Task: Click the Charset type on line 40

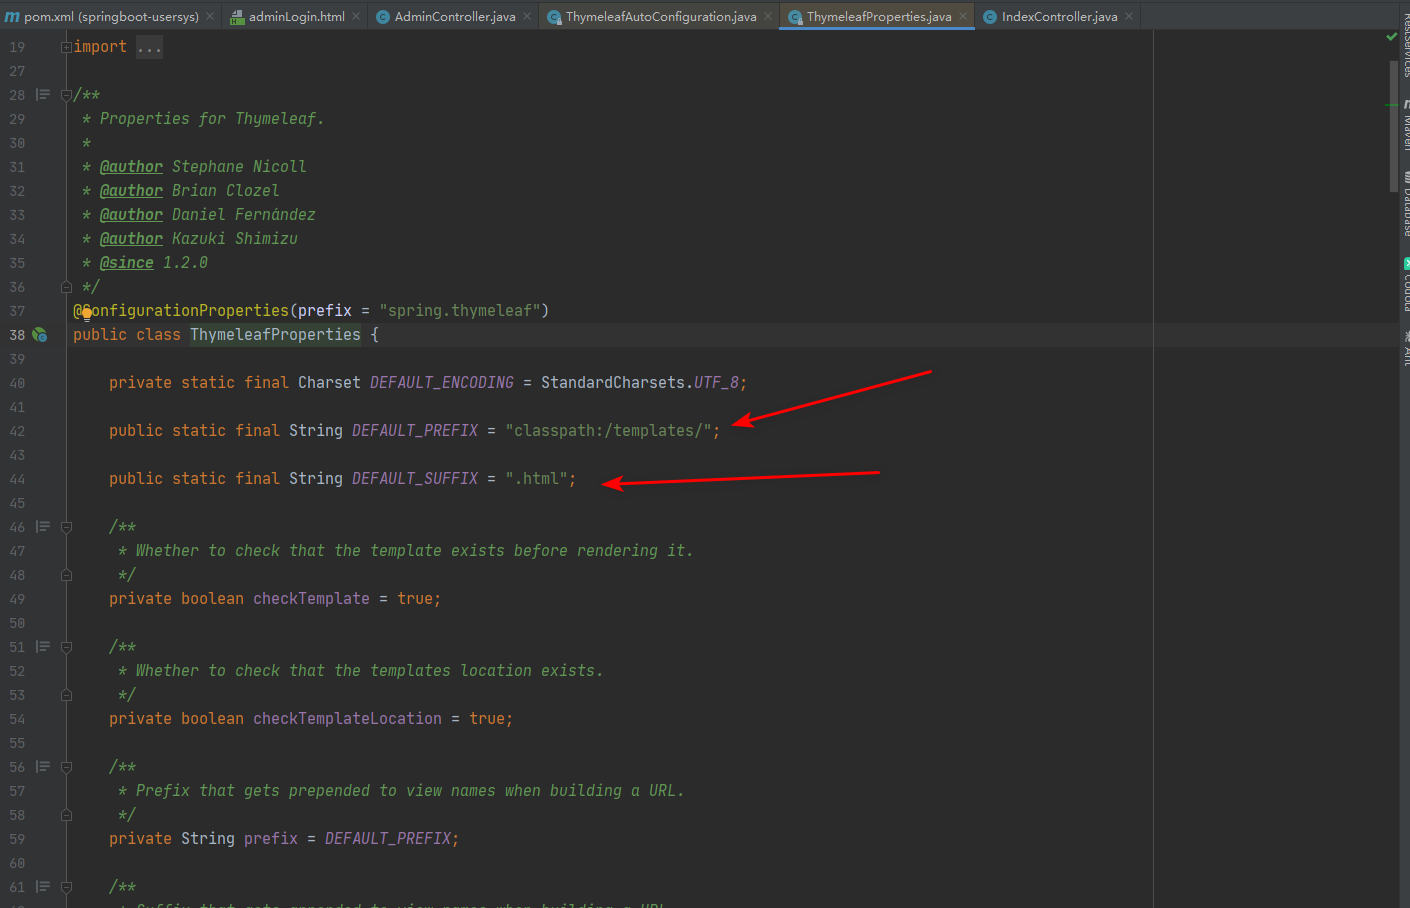Action: pyautogui.click(x=329, y=383)
